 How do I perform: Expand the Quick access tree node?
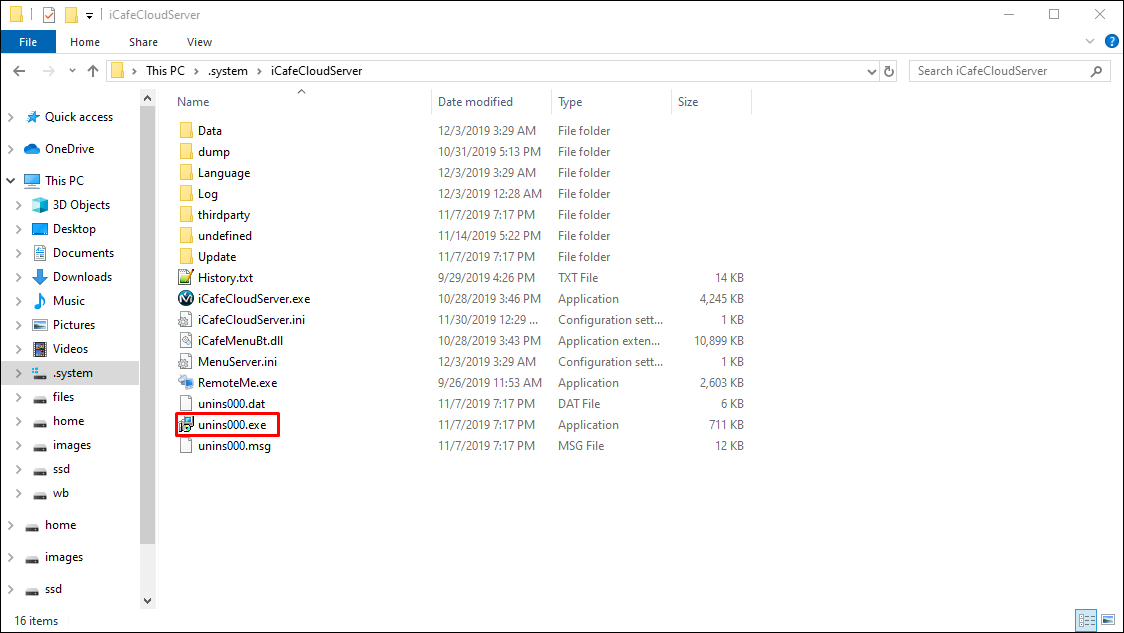[x=11, y=117]
